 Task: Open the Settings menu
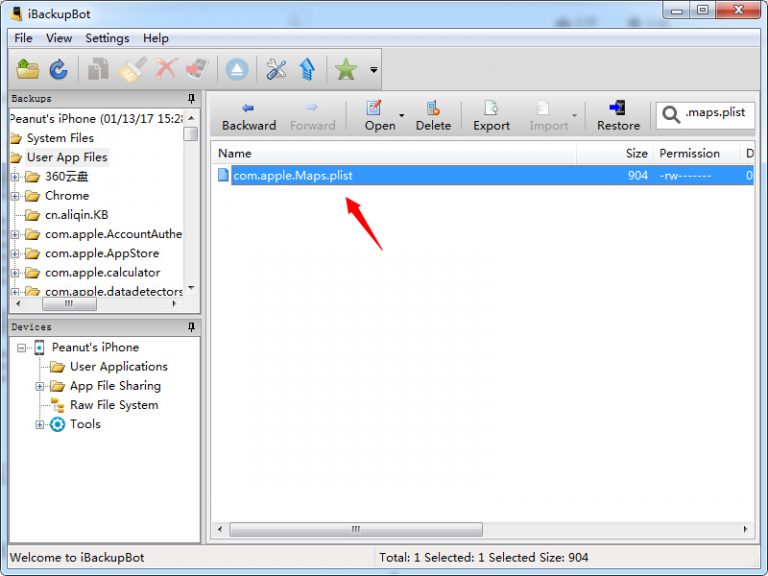point(107,38)
